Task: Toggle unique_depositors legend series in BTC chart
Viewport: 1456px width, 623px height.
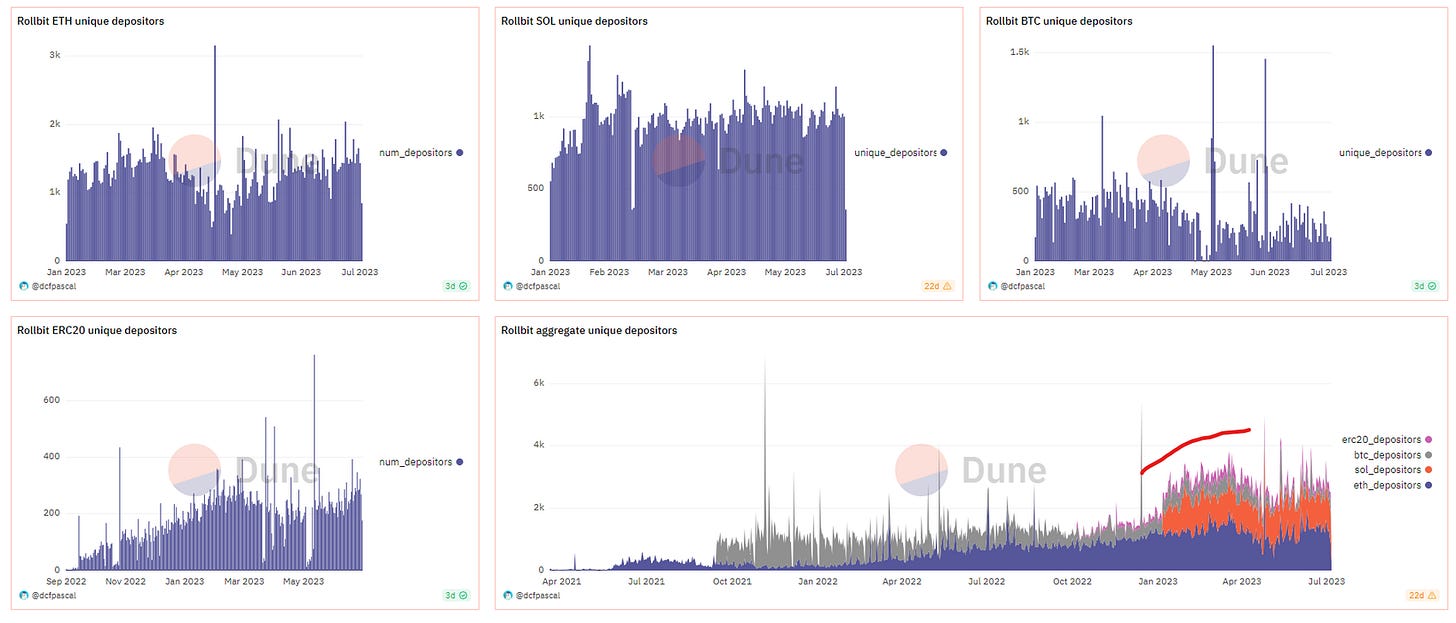Action: pos(1385,153)
